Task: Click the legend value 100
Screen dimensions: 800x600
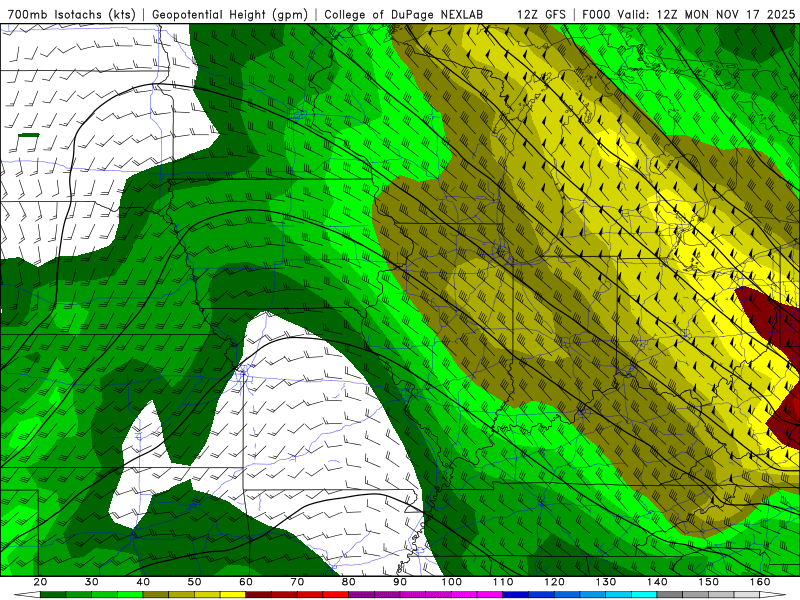Action: pyautogui.click(x=452, y=582)
